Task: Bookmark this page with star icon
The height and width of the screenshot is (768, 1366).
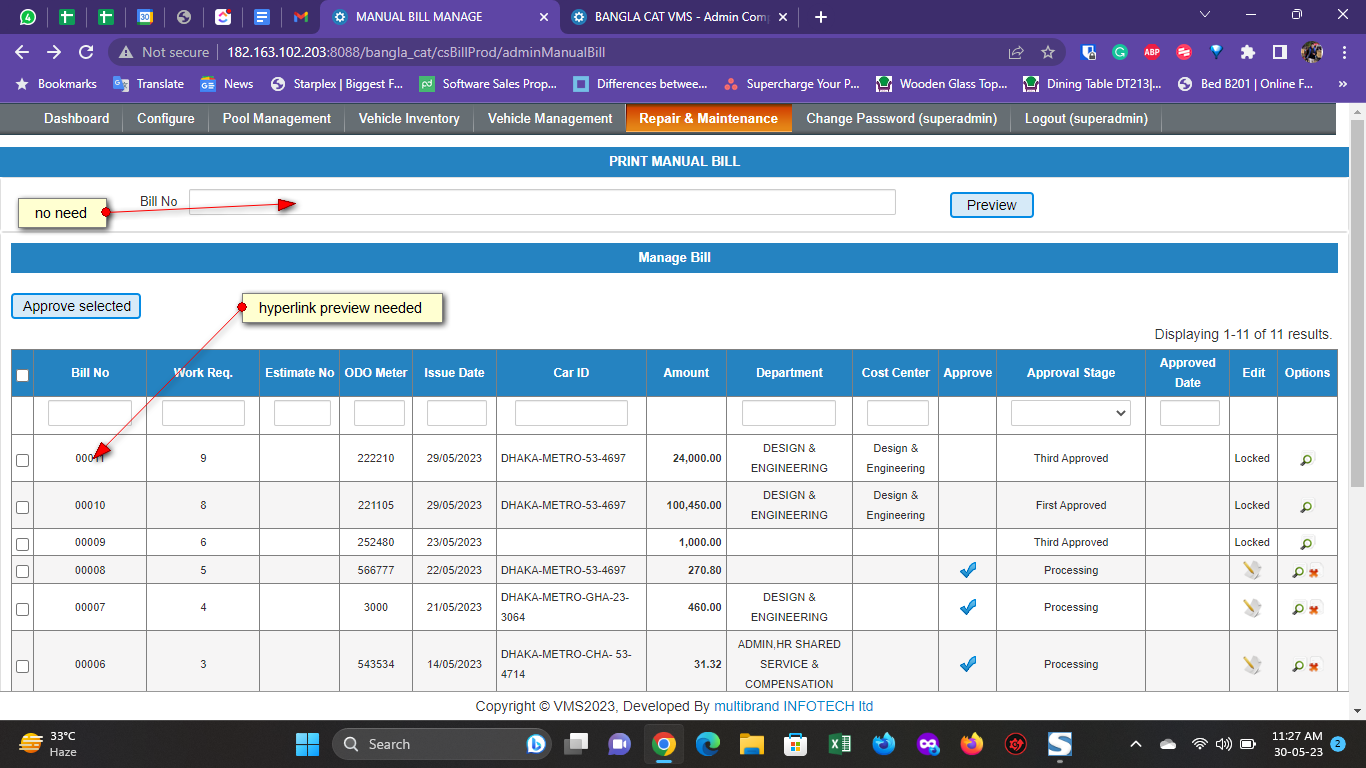Action: (x=1048, y=52)
